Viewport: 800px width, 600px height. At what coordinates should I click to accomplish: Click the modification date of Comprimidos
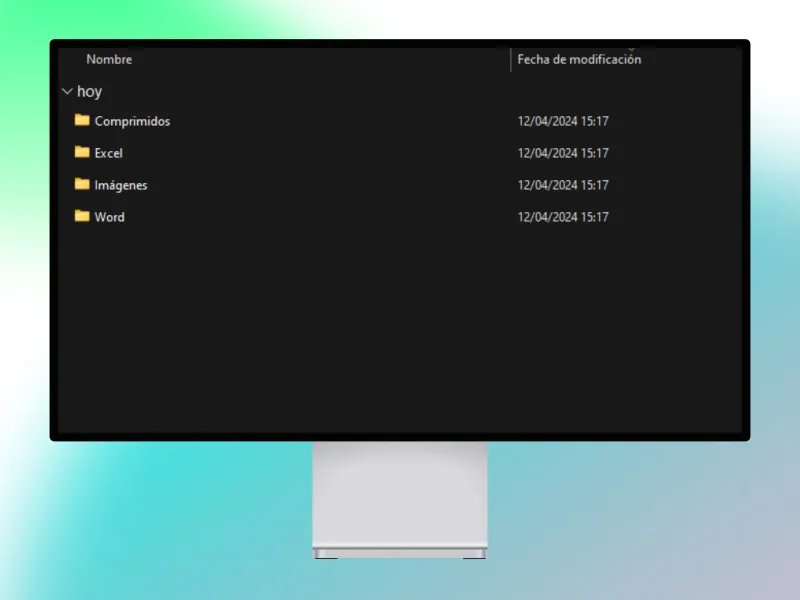(x=563, y=121)
